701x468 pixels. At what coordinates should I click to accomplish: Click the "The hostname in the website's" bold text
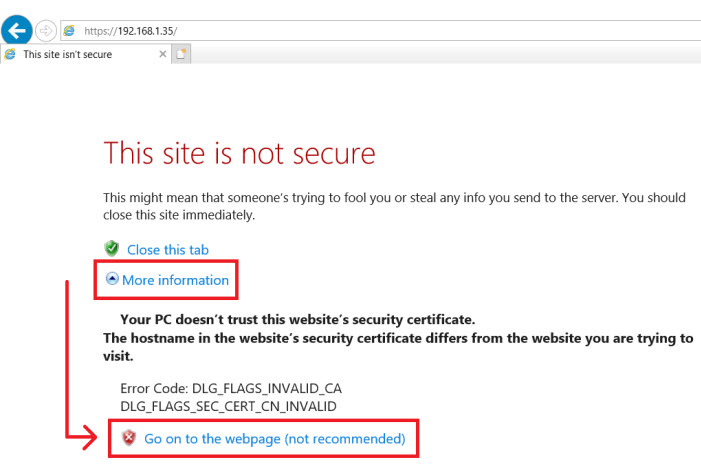tap(398, 338)
